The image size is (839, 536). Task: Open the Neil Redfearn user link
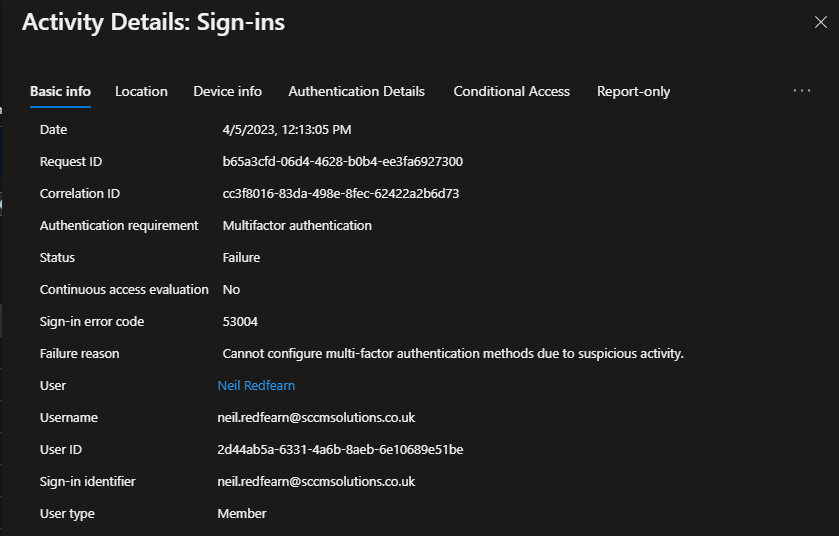pos(256,385)
